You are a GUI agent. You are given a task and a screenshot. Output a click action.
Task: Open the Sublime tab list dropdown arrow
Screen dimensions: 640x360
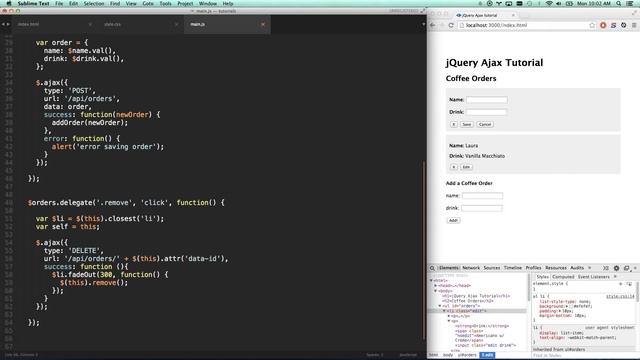[x=423, y=24]
